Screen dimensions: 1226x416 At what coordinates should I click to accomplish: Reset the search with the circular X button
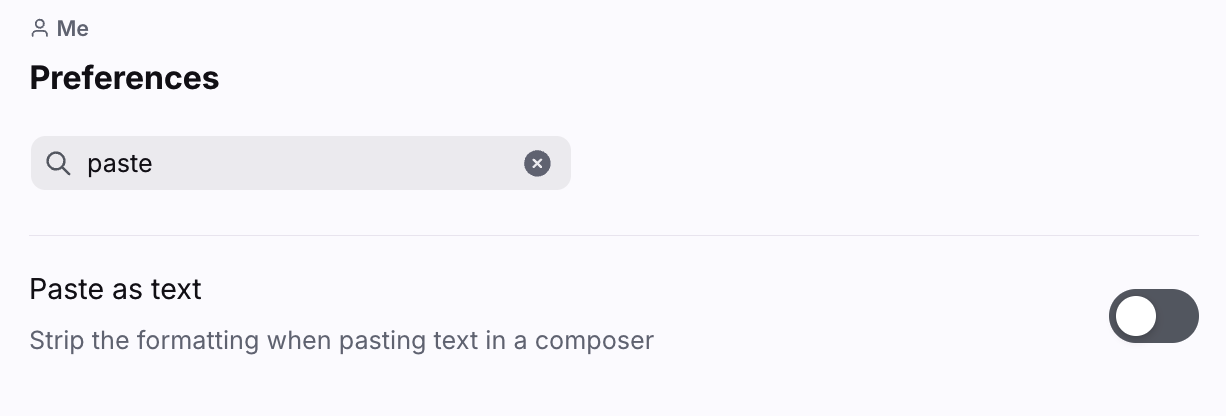coord(537,163)
